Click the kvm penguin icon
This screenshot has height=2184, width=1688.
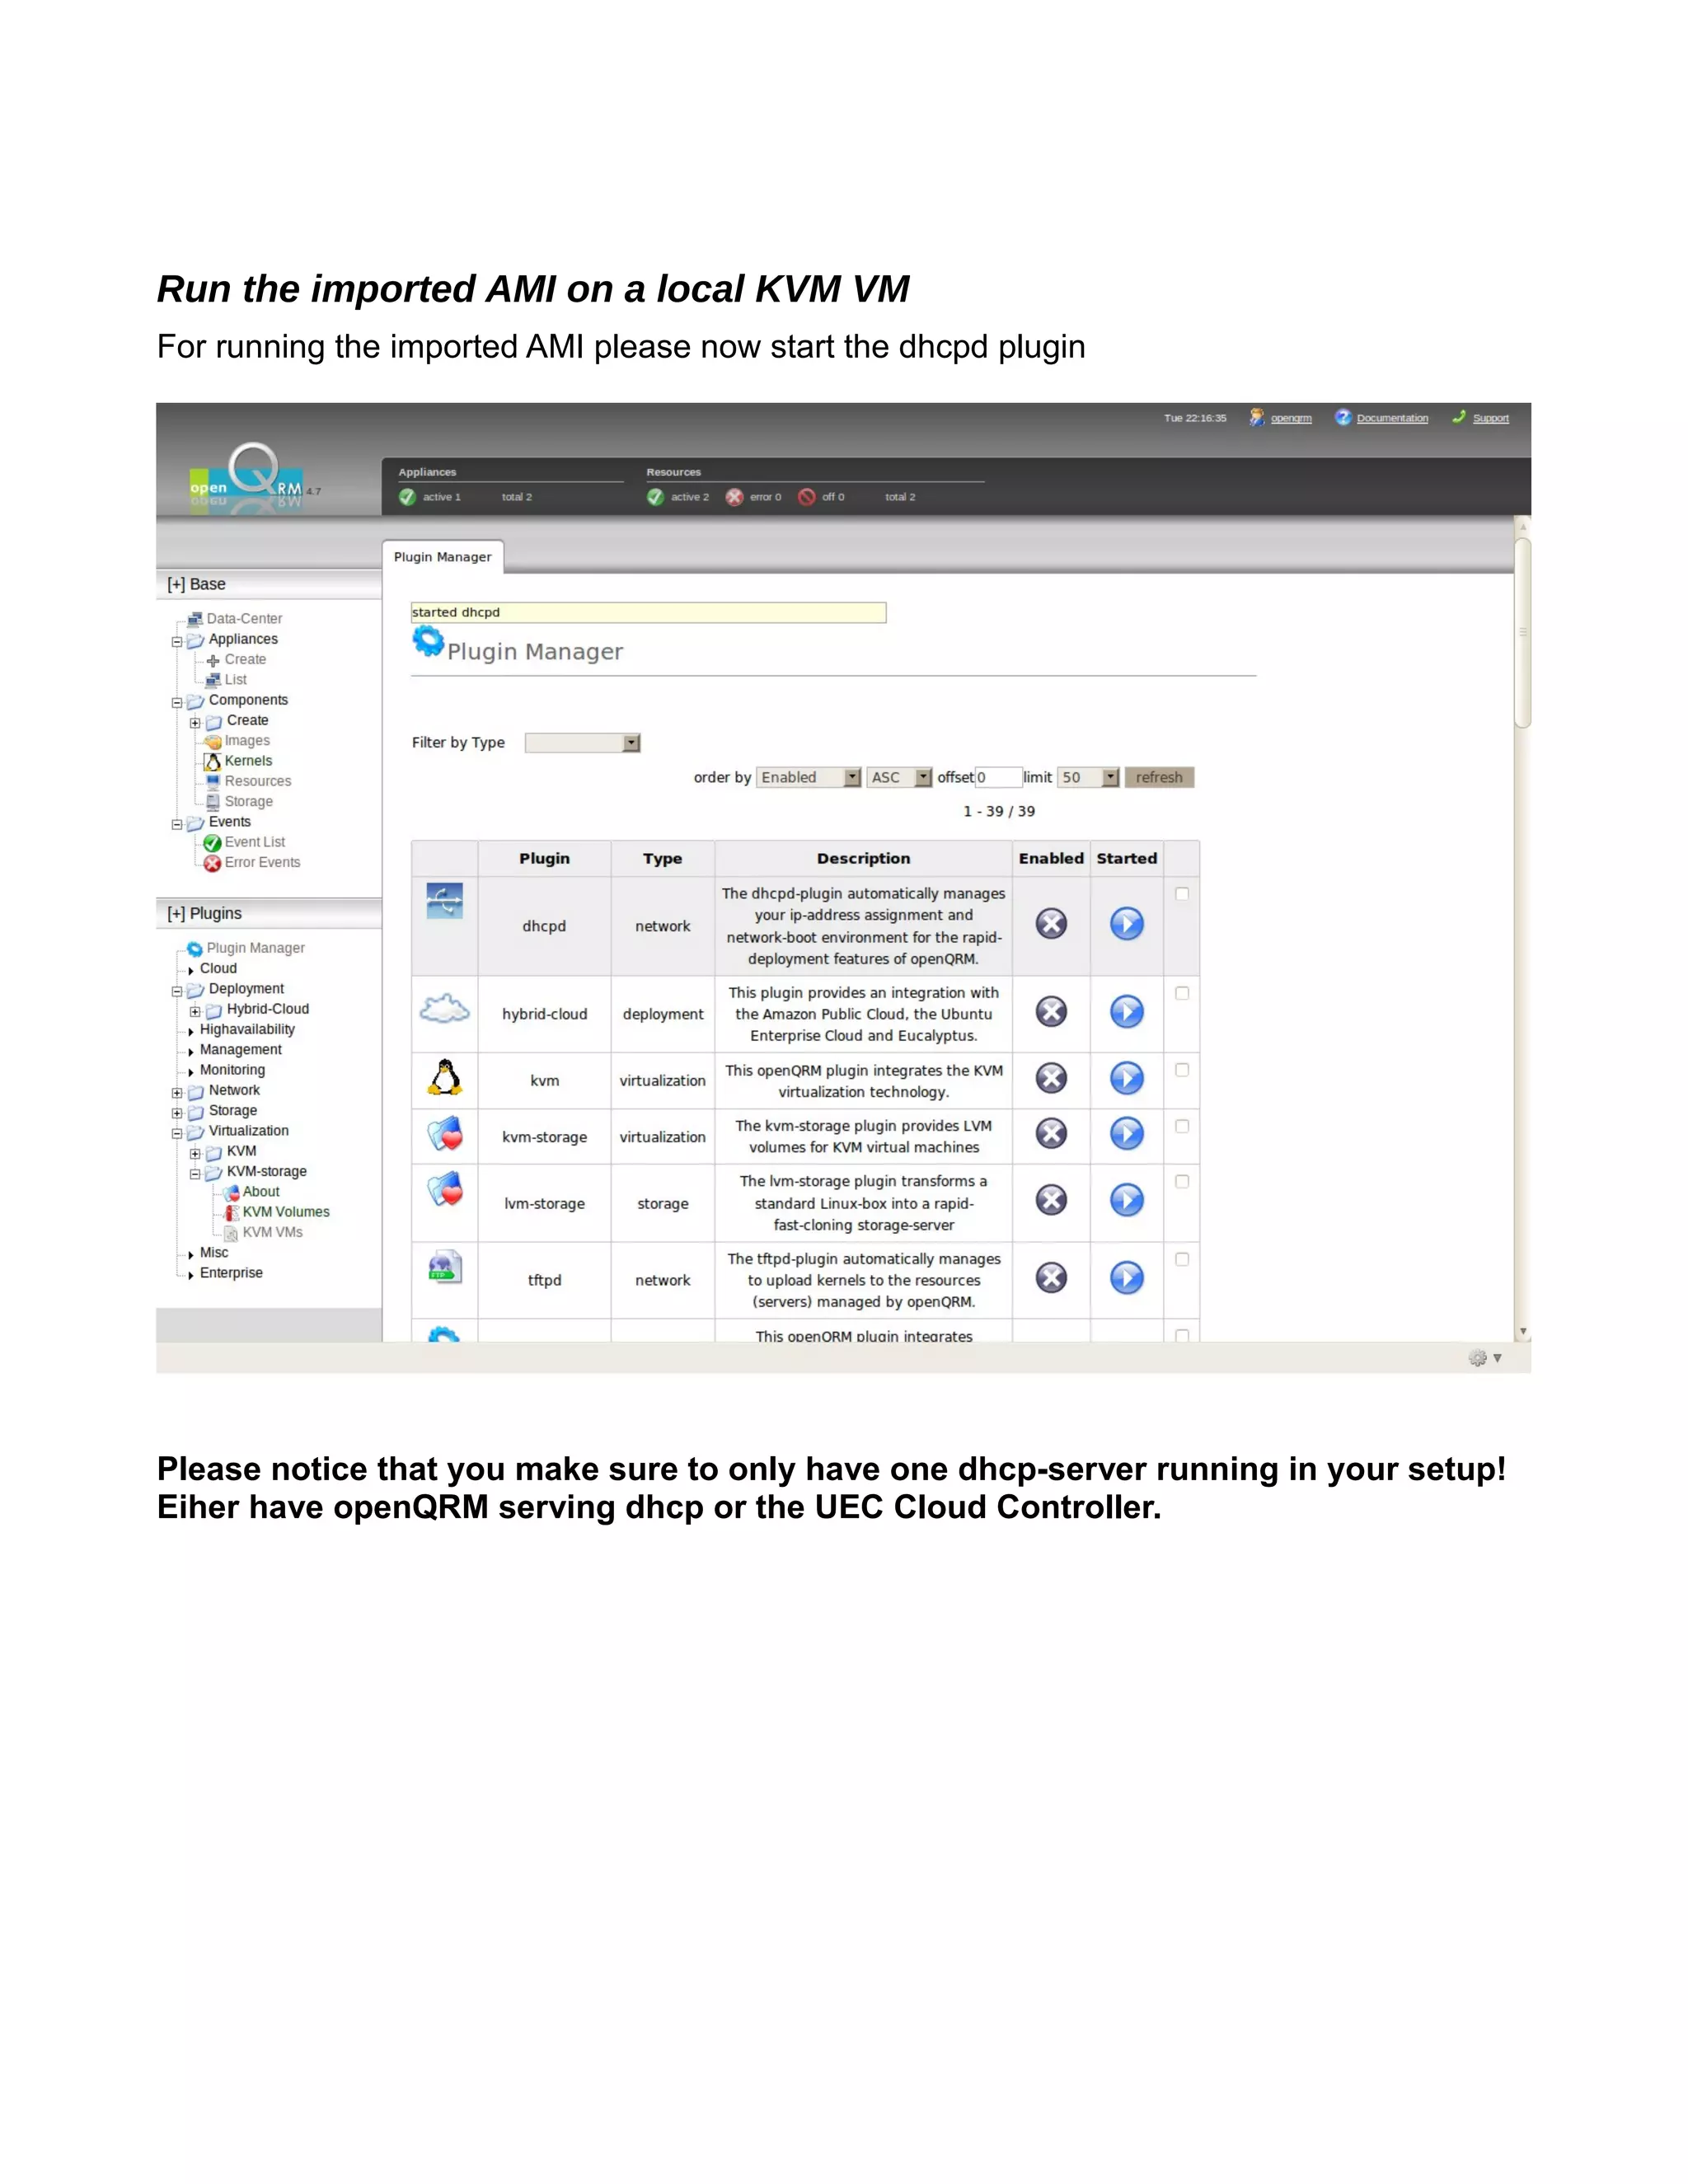[444, 1077]
